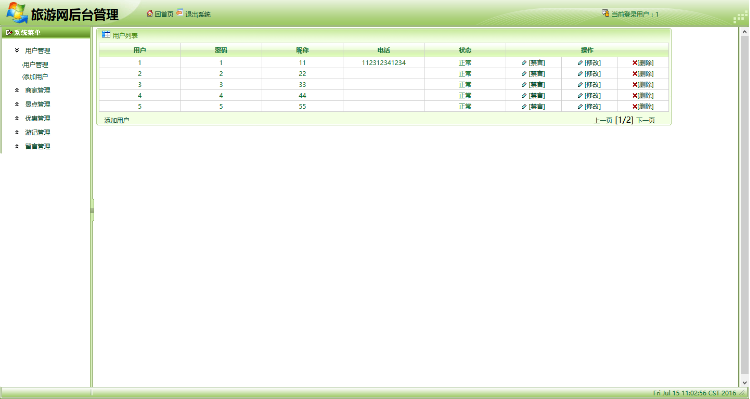Click the 上一页 previous page link
The height and width of the screenshot is (399, 750).
pos(603,120)
